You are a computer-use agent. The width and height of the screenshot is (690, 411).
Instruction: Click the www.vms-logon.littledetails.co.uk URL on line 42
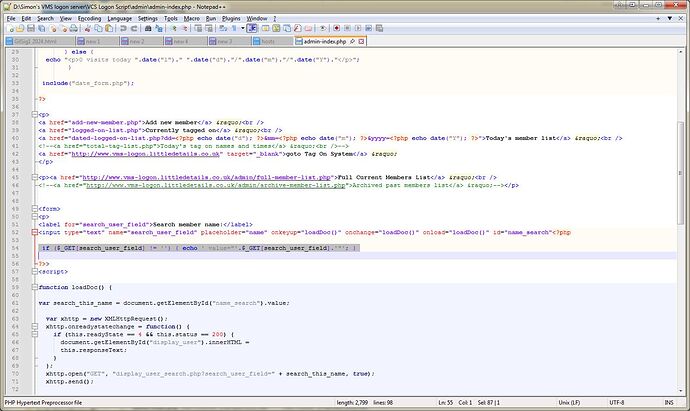[x=145, y=154]
